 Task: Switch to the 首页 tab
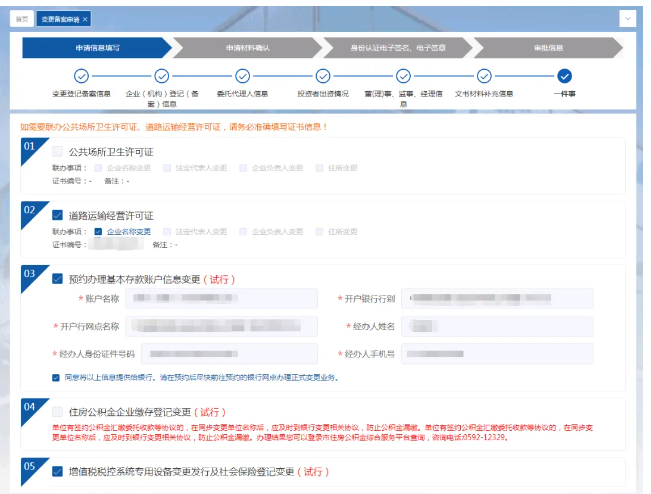click(21, 19)
